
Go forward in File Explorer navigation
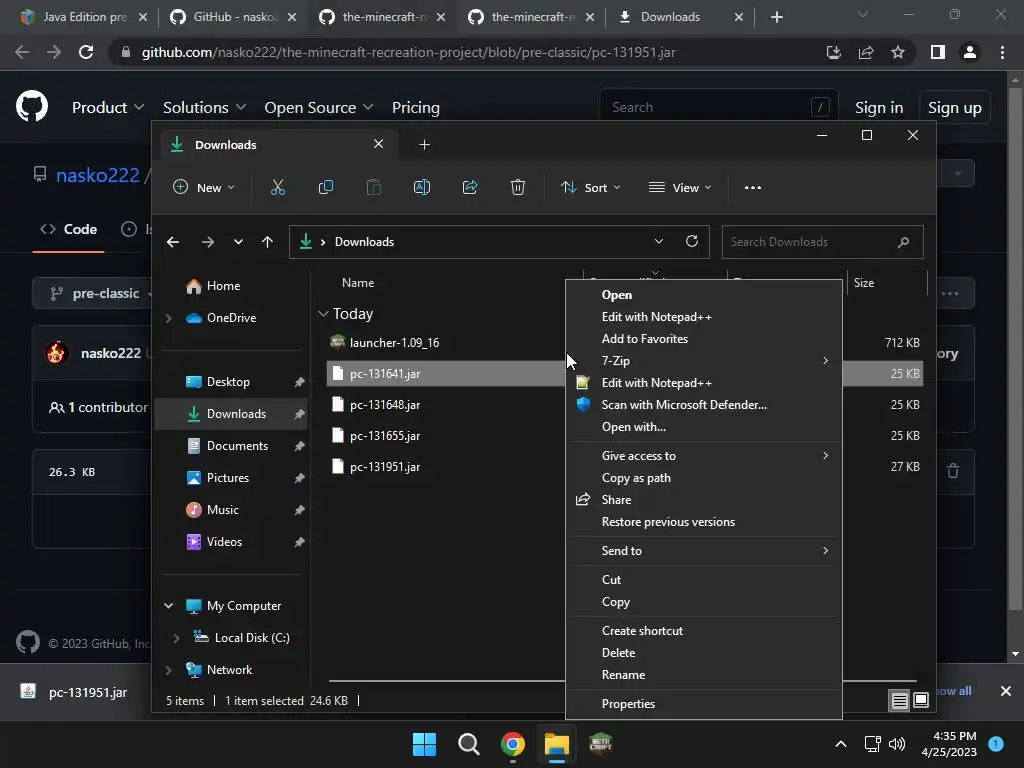[x=208, y=242]
